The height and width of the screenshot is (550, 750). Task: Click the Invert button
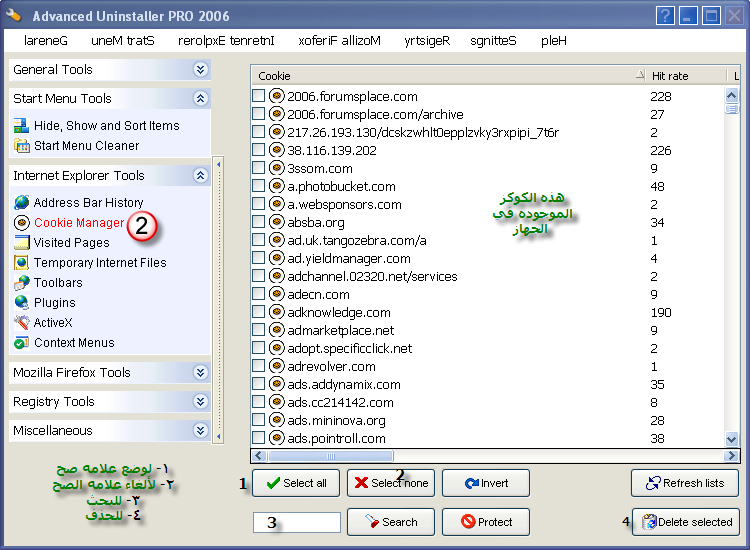(x=486, y=483)
